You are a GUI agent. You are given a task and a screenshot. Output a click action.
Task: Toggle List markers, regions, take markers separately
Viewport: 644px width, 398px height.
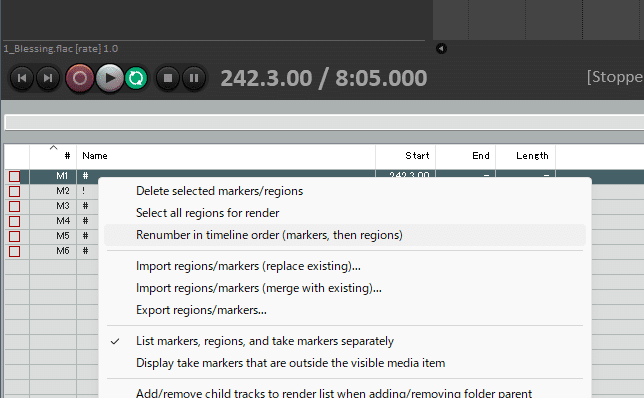click(345, 341)
